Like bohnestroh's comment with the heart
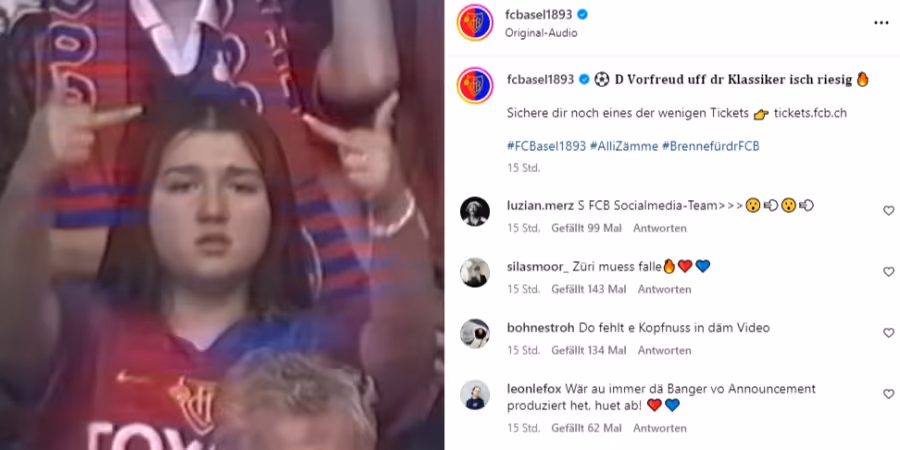 (889, 333)
